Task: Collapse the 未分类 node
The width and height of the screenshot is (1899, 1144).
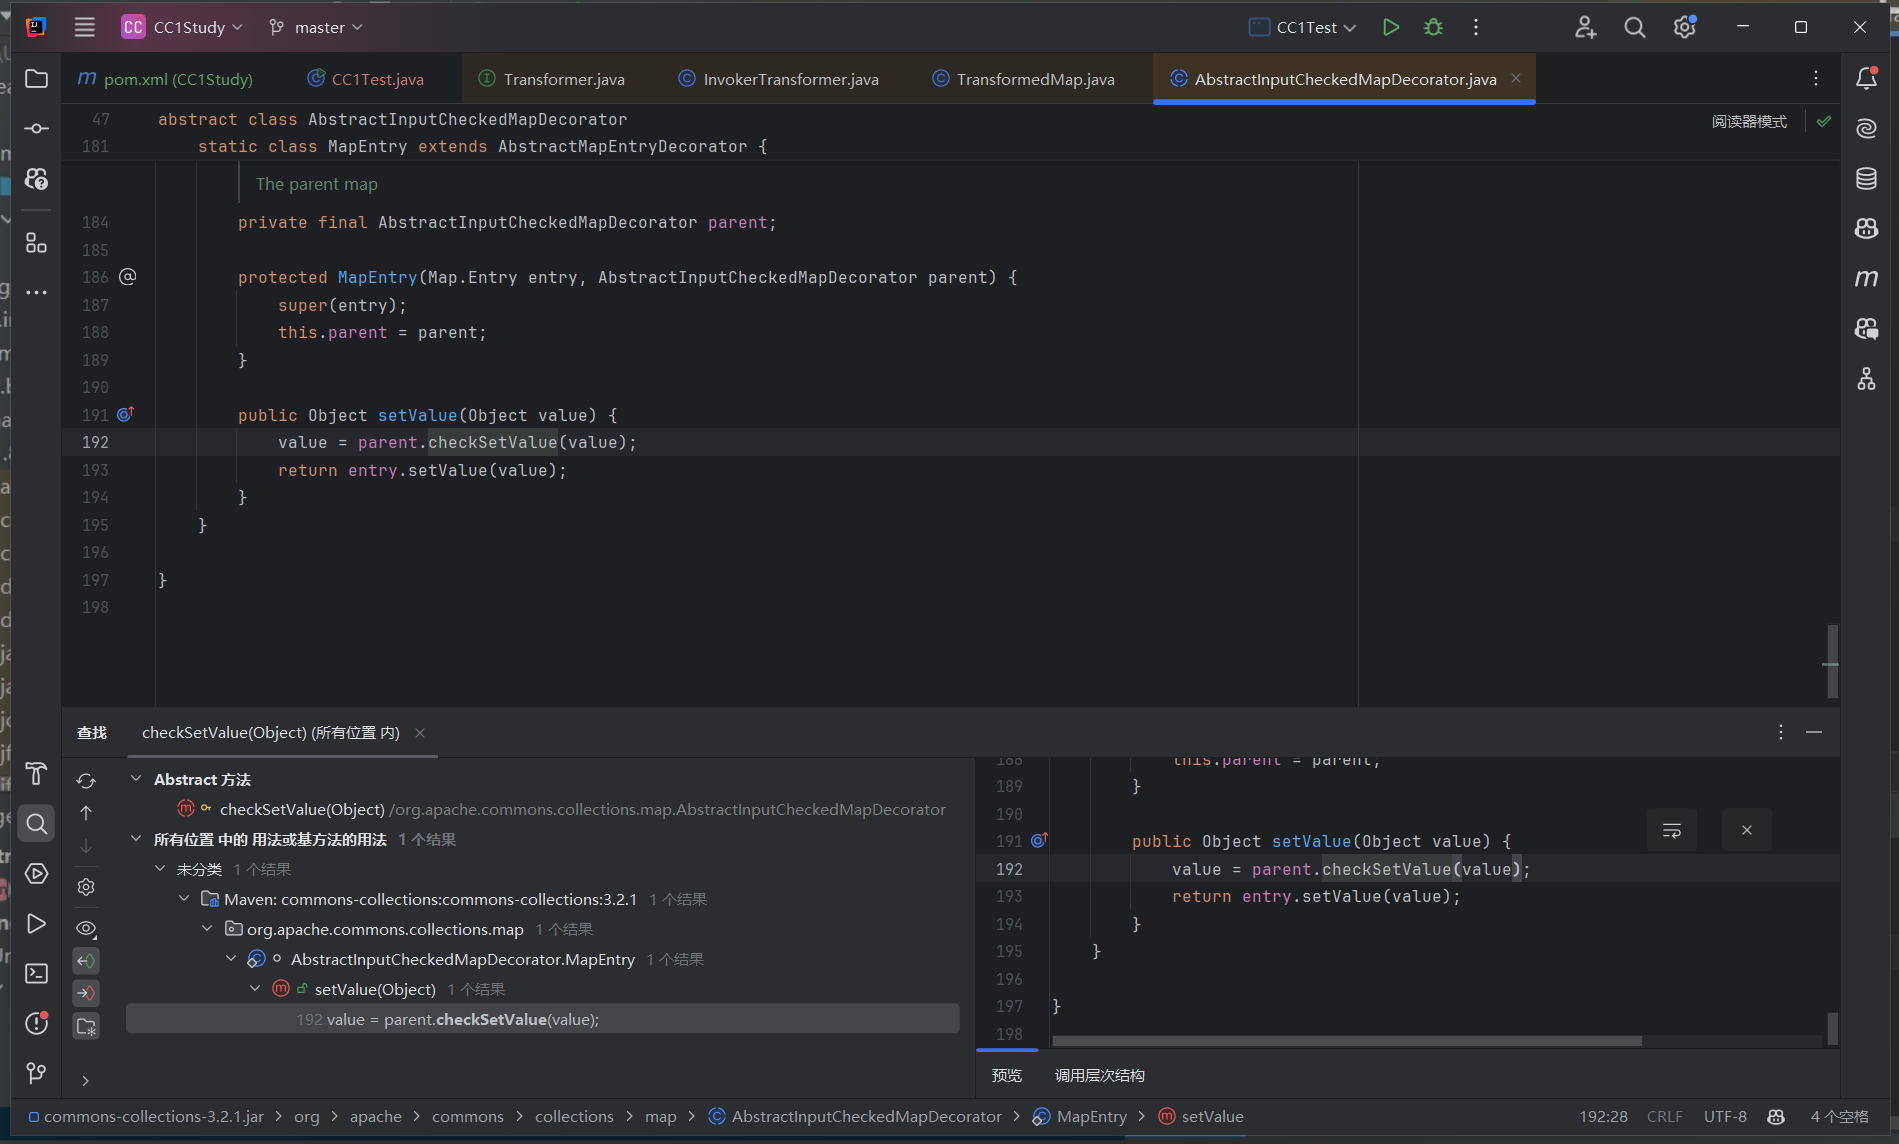Action: pyautogui.click(x=160, y=869)
